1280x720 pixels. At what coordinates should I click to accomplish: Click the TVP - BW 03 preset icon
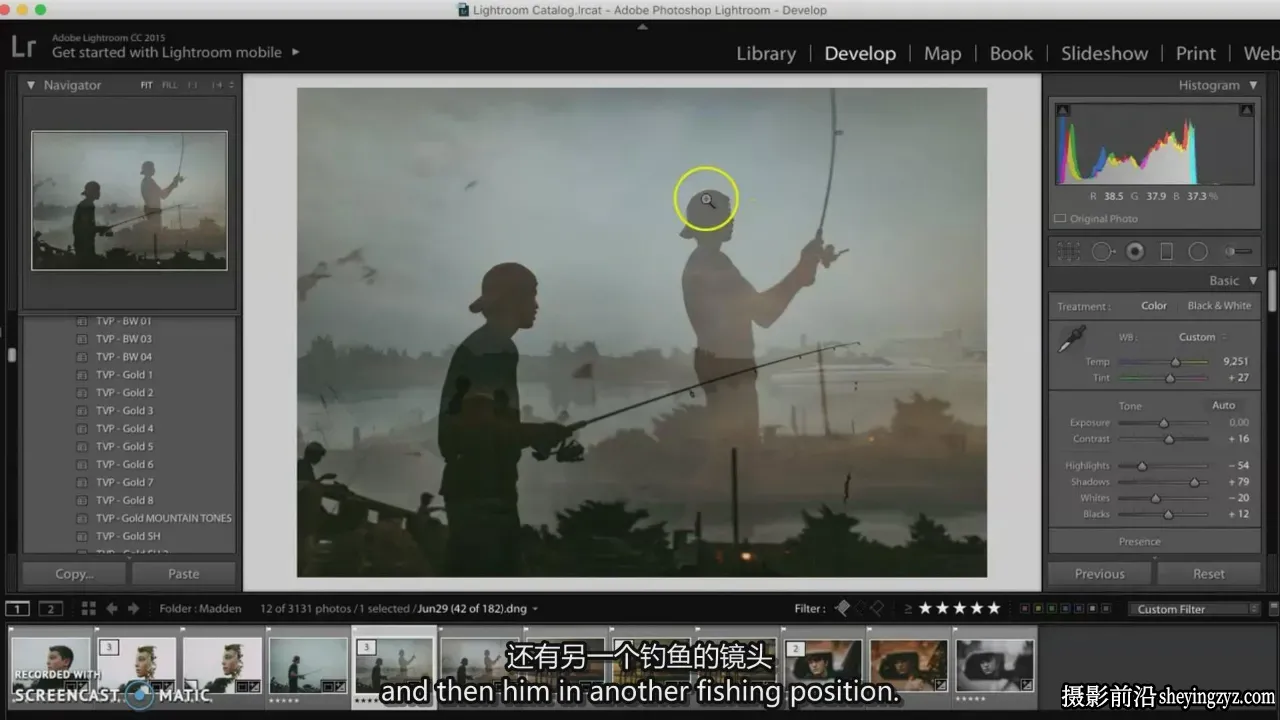tap(82, 339)
